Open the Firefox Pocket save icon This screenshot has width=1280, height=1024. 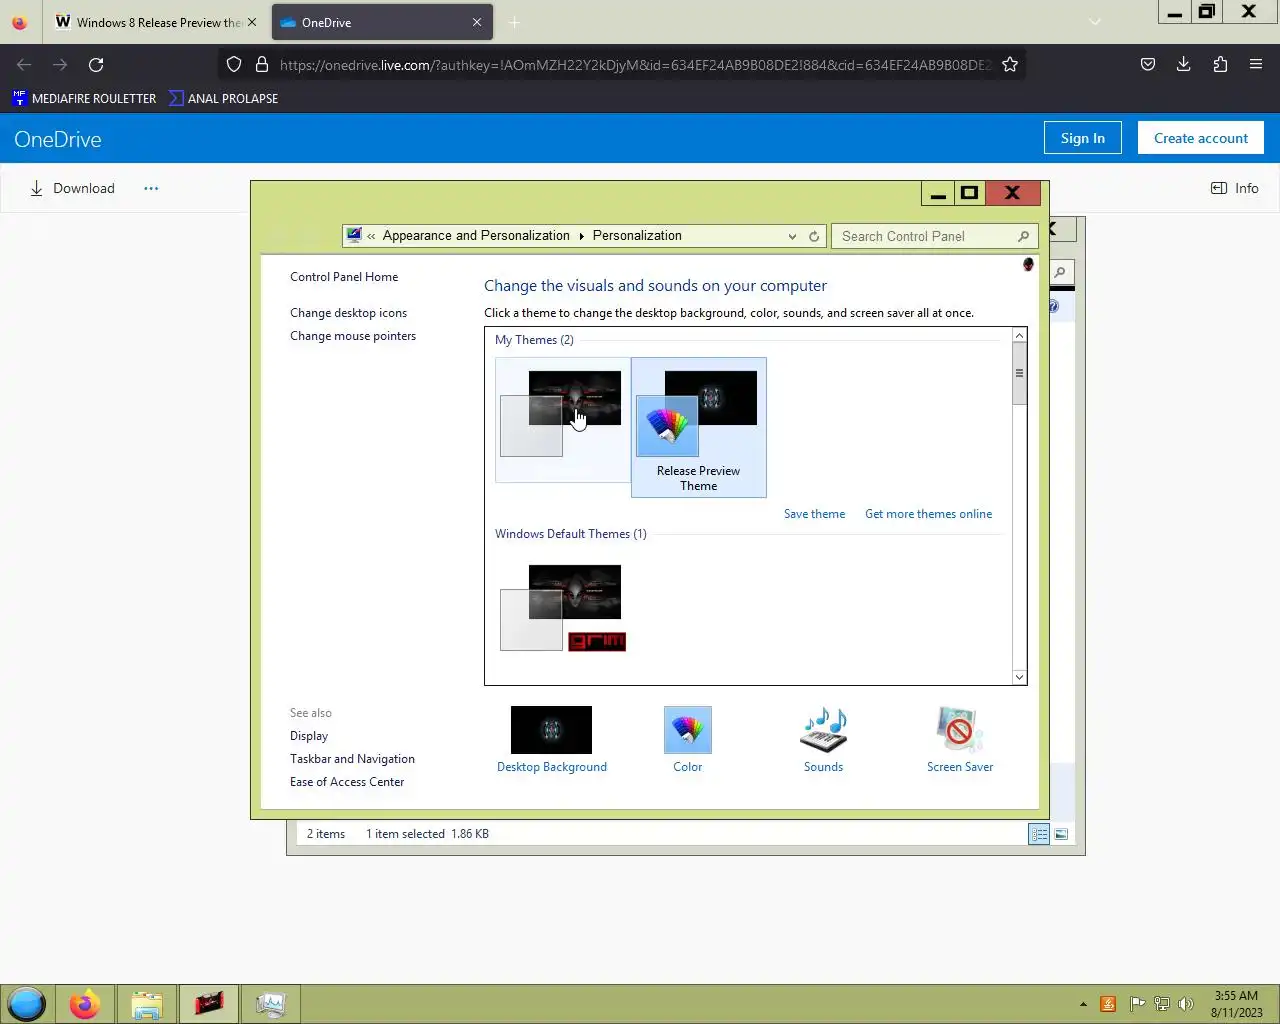pos(1148,65)
